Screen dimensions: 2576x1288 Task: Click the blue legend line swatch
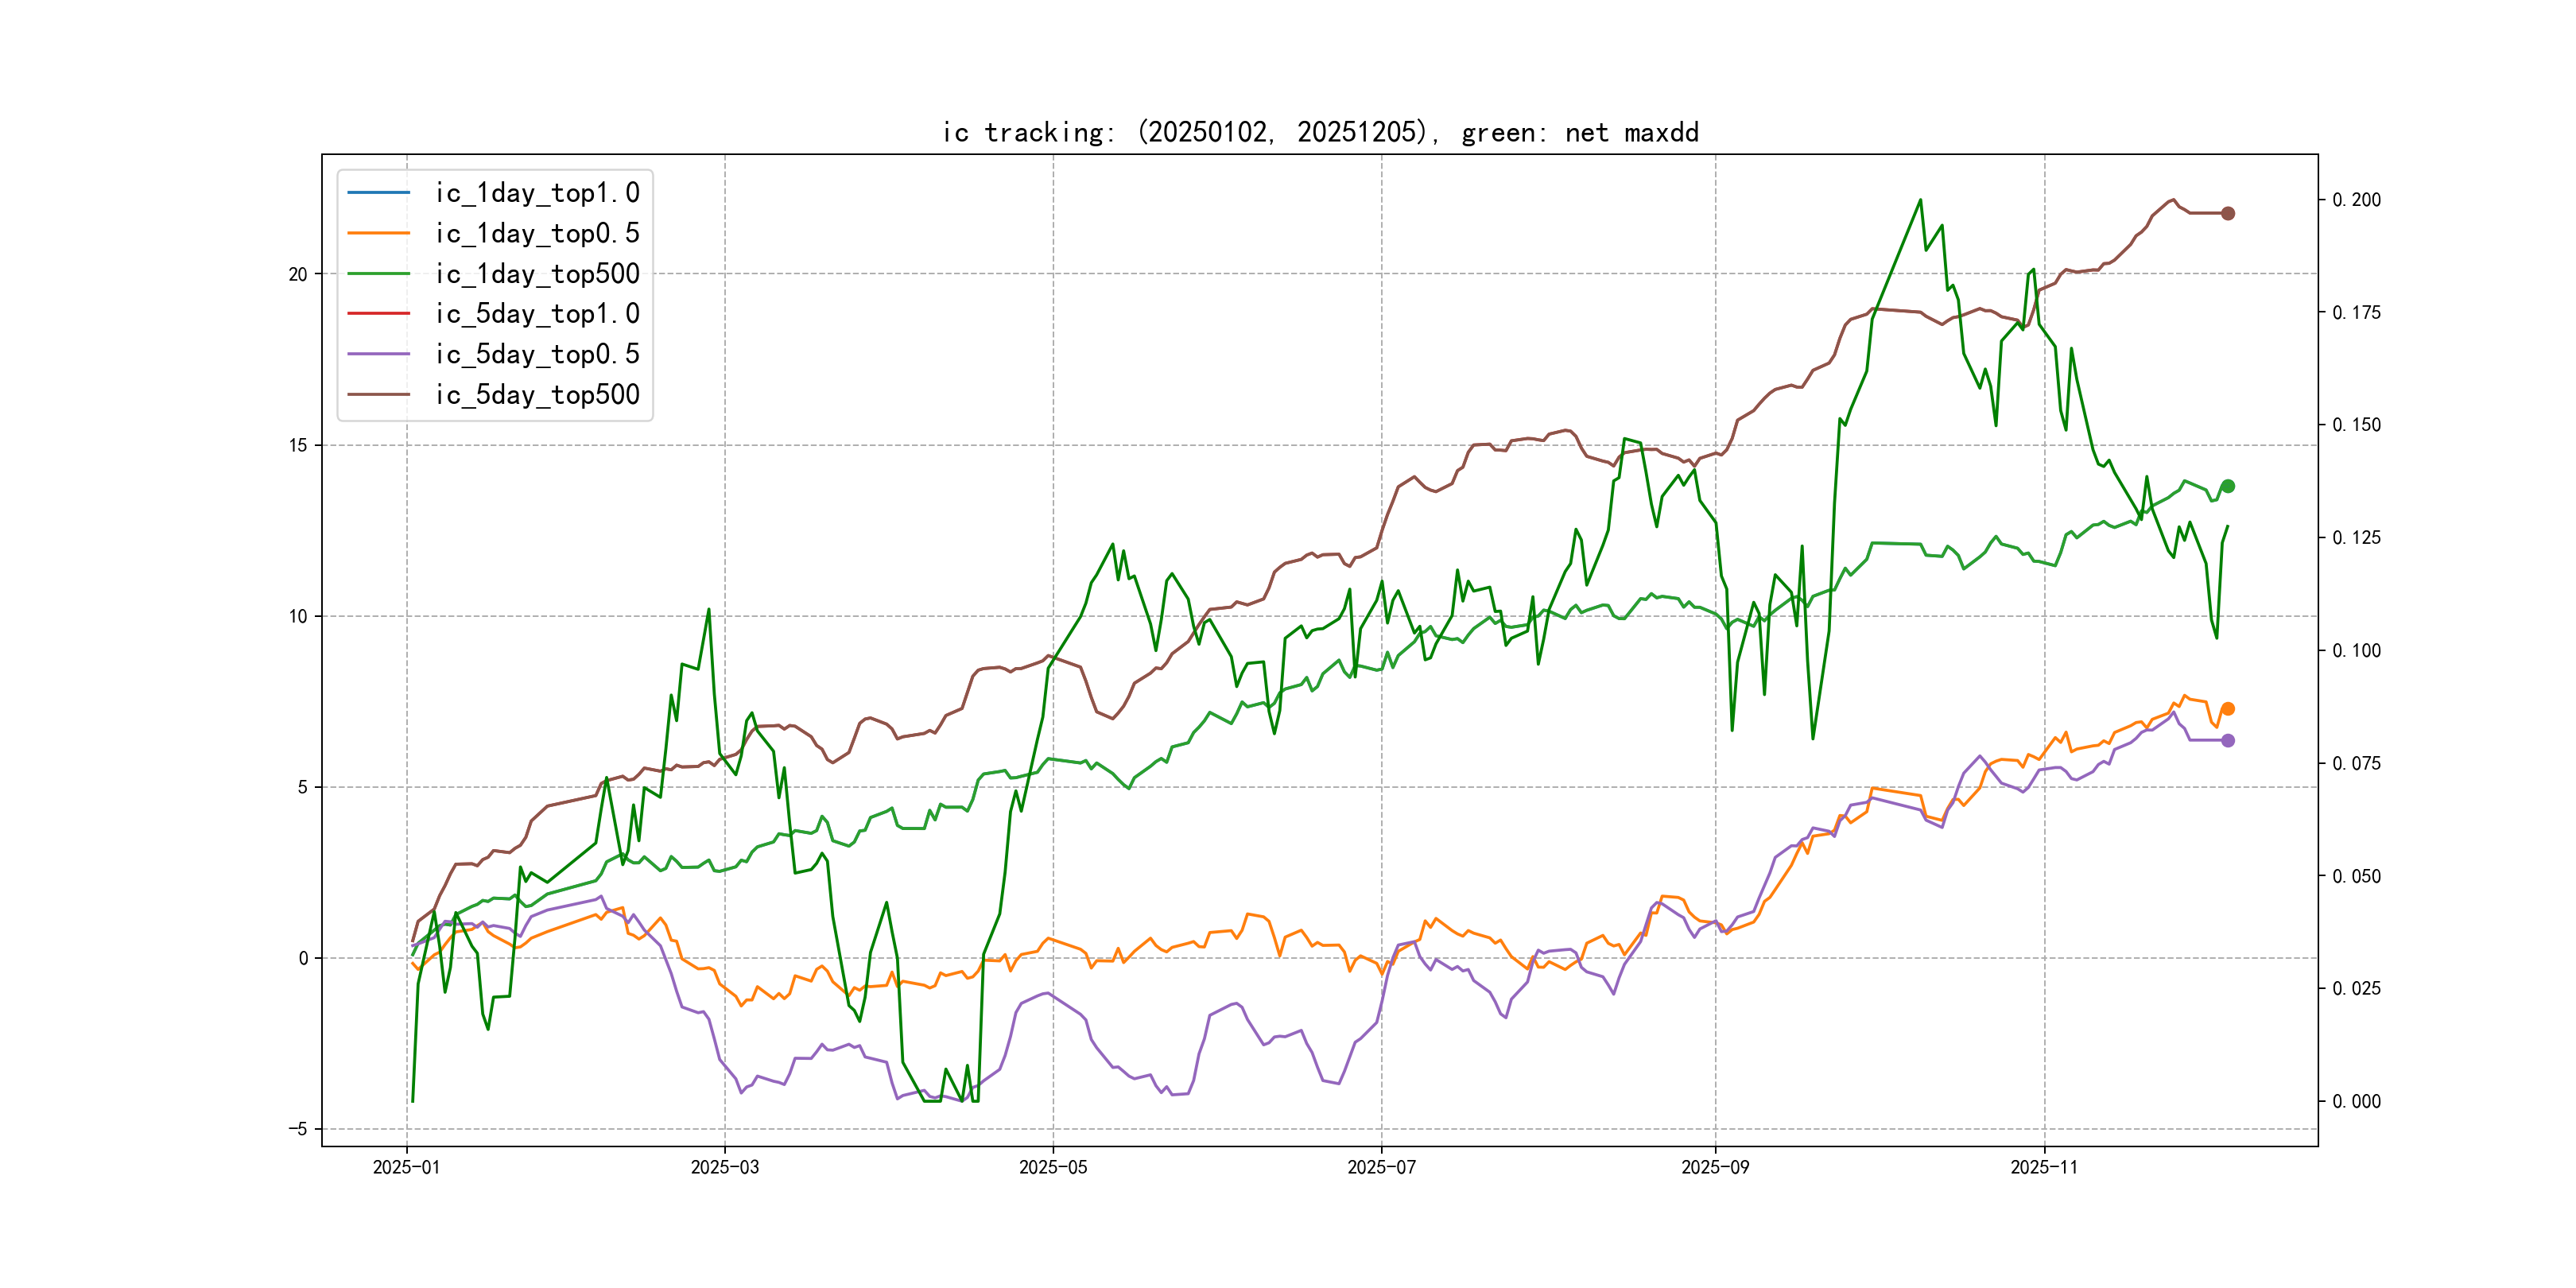click(378, 192)
